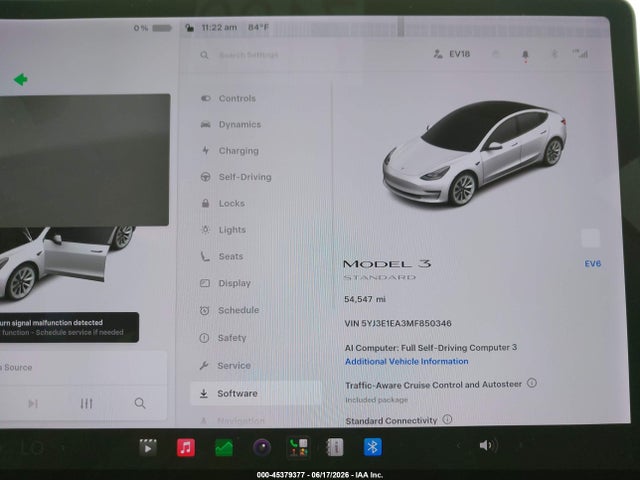Open the media search magnifier icon
Viewport: 640px width, 480px height.
(140, 403)
